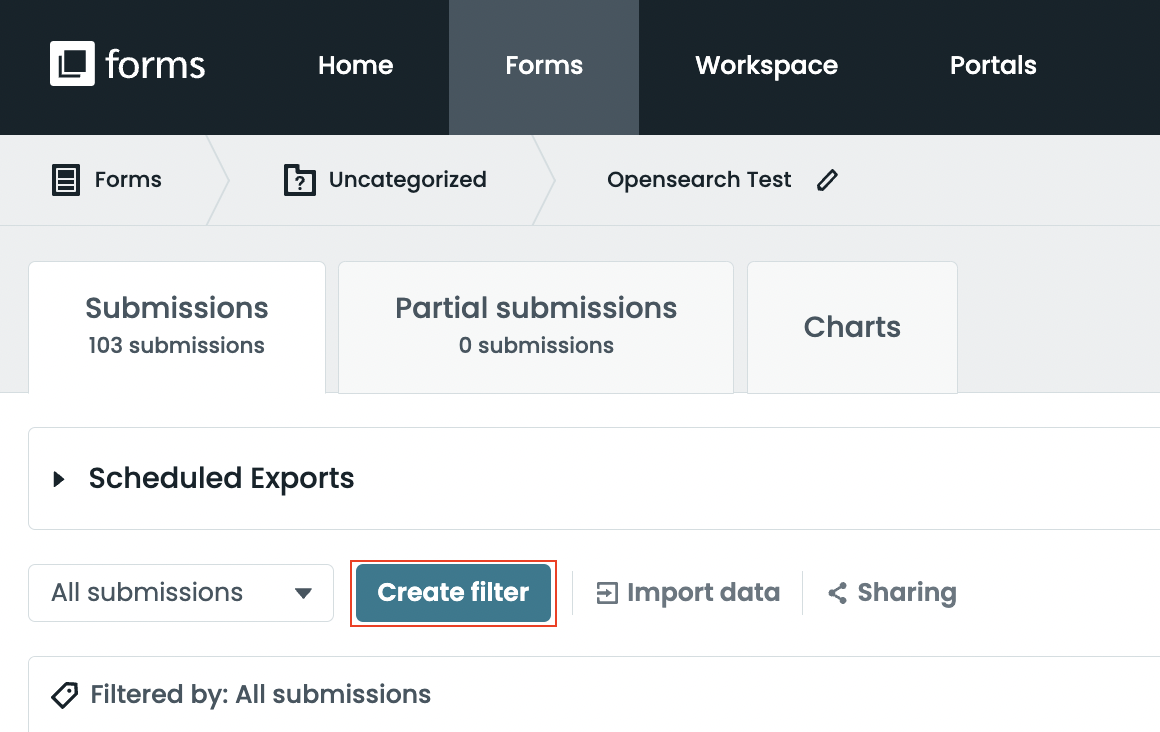Screen dimensions: 1160x732
Task: Click the Forms breadcrumb document icon
Action: coord(64,180)
